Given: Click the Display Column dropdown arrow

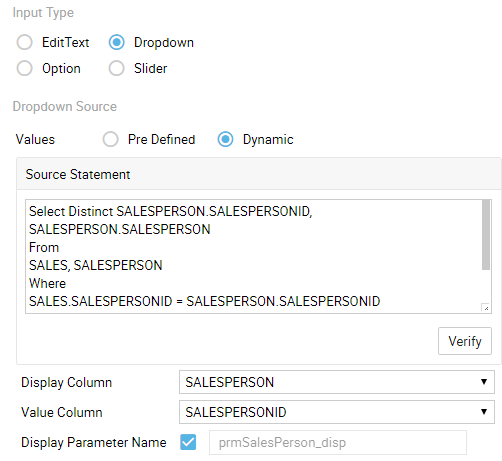Looking at the screenshot, I should (x=484, y=382).
